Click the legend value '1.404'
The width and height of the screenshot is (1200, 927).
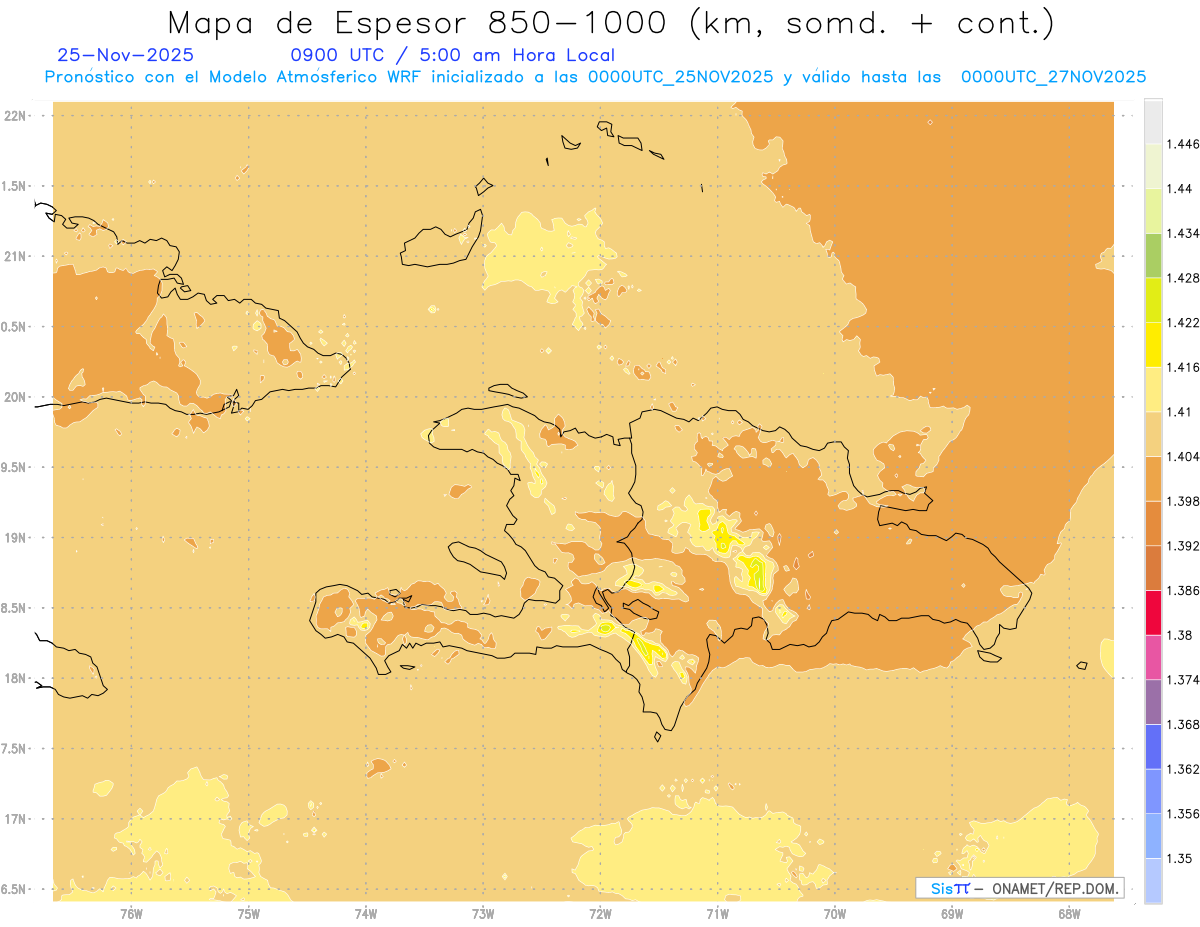[1183, 456]
